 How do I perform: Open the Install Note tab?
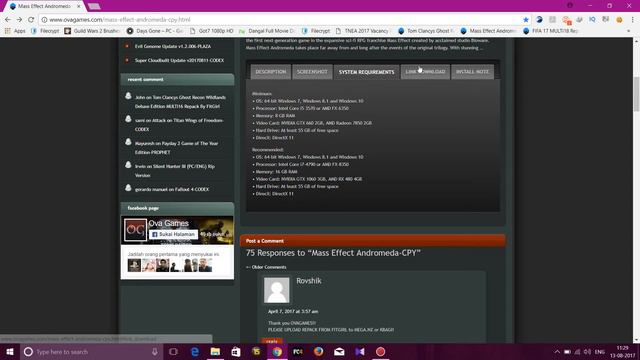pyautogui.click(x=472, y=72)
